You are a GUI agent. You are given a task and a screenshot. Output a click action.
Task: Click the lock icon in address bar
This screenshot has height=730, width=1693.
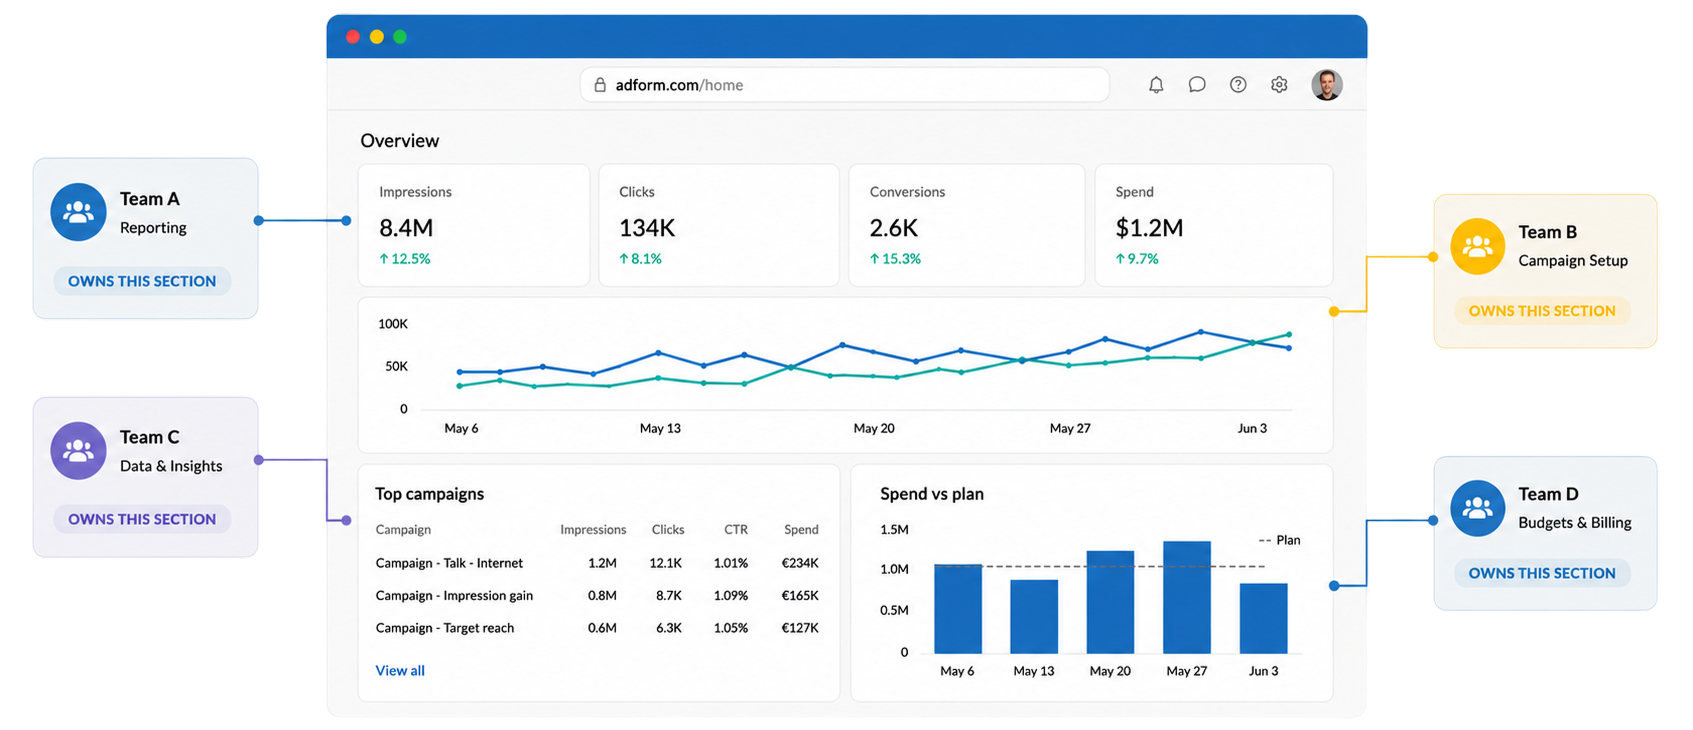point(600,85)
